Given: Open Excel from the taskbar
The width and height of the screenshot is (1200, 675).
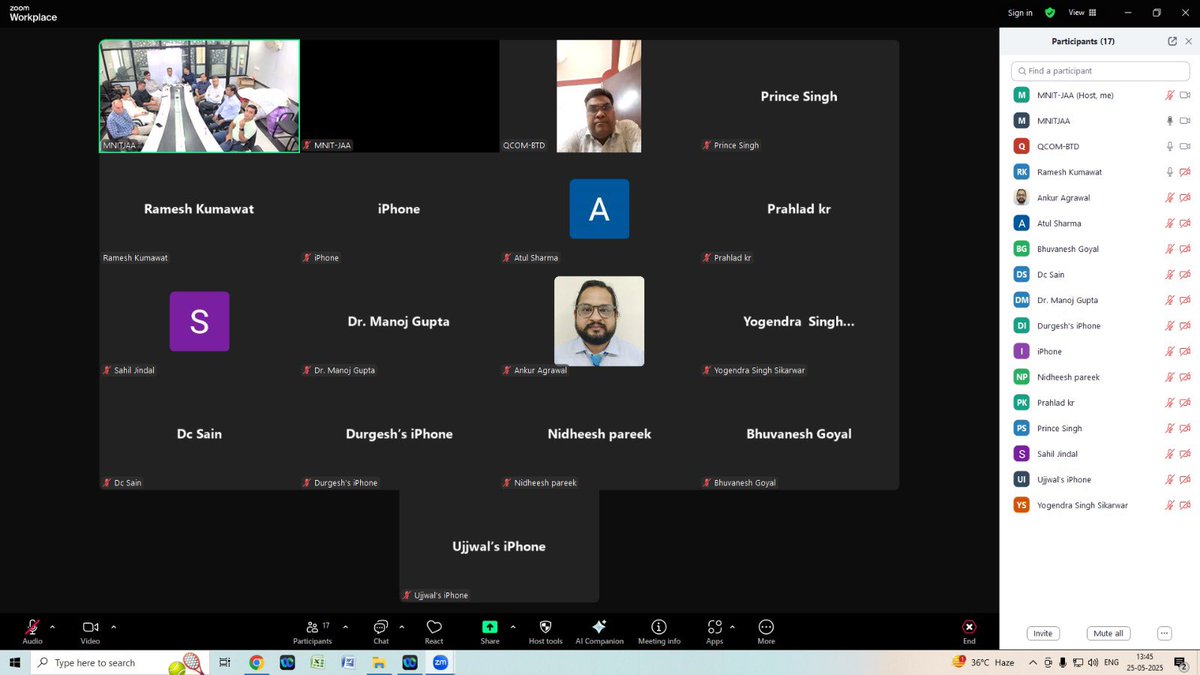Looking at the screenshot, I should coord(317,662).
